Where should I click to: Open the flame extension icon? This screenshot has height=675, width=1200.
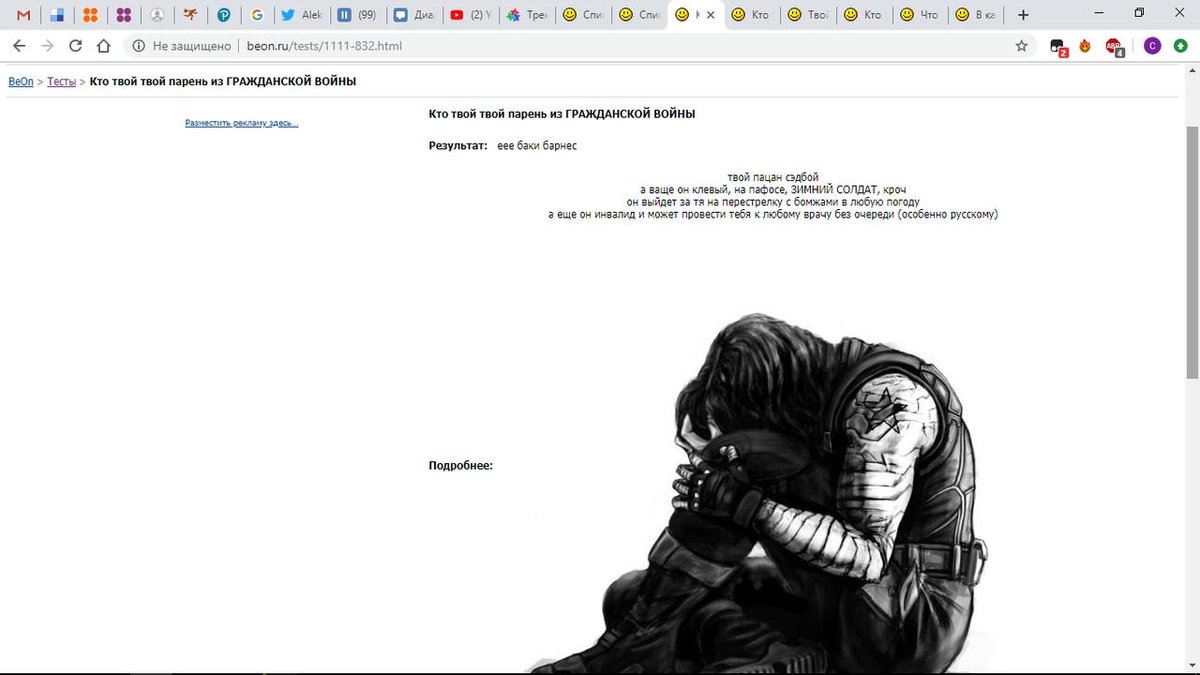pyautogui.click(x=1085, y=46)
